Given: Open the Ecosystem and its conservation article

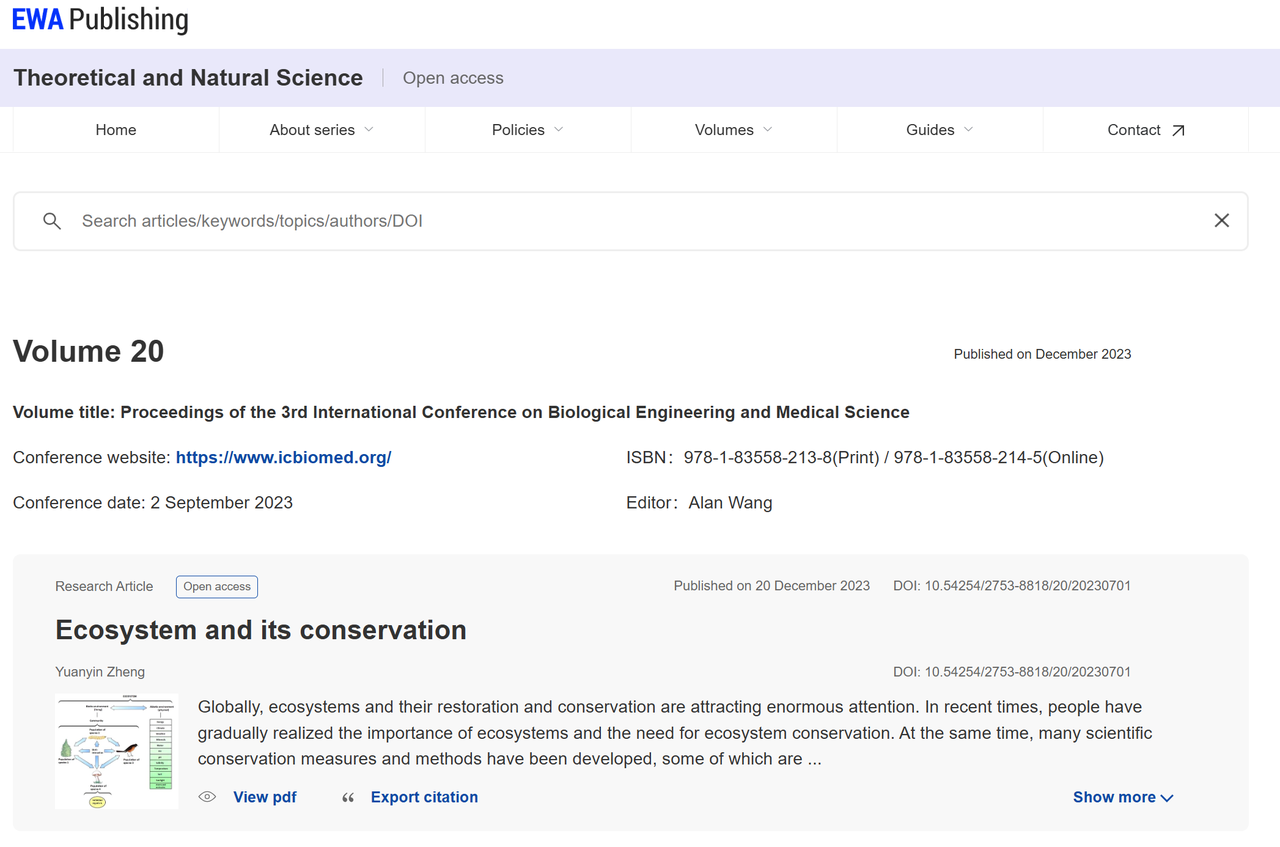Looking at the screenshot, I should pyautogui.click(x=261, y=630).
